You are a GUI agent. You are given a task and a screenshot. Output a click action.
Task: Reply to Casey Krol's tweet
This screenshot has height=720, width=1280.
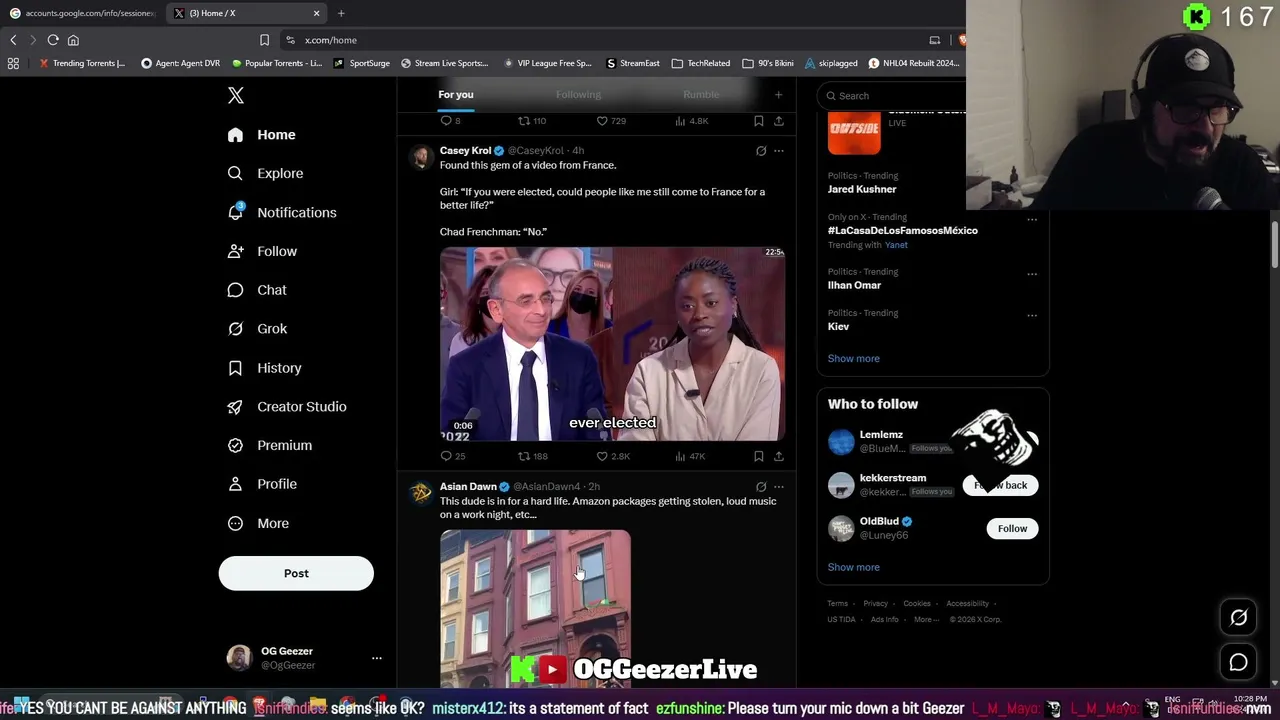click(x=453, y=456)
